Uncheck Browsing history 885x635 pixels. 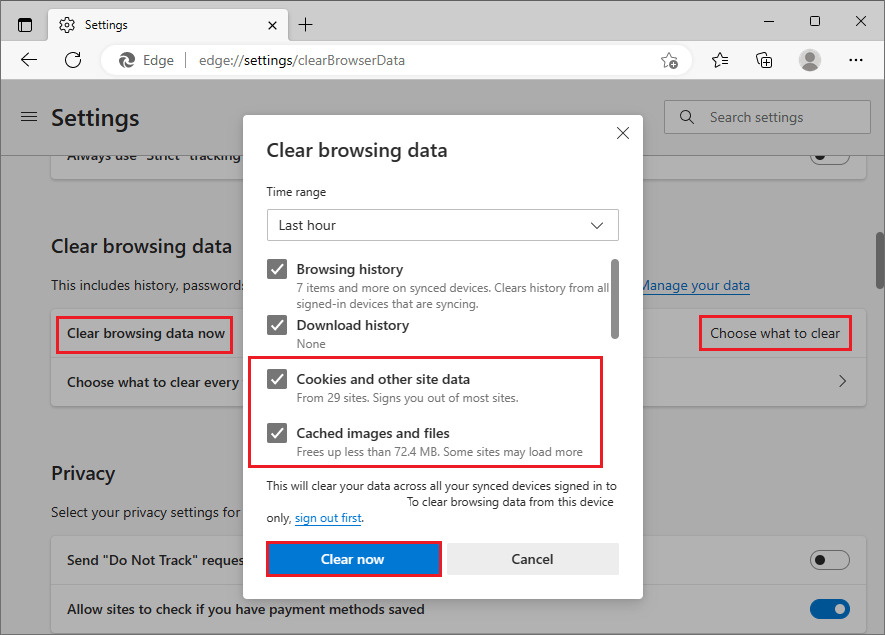click(277, 268)
